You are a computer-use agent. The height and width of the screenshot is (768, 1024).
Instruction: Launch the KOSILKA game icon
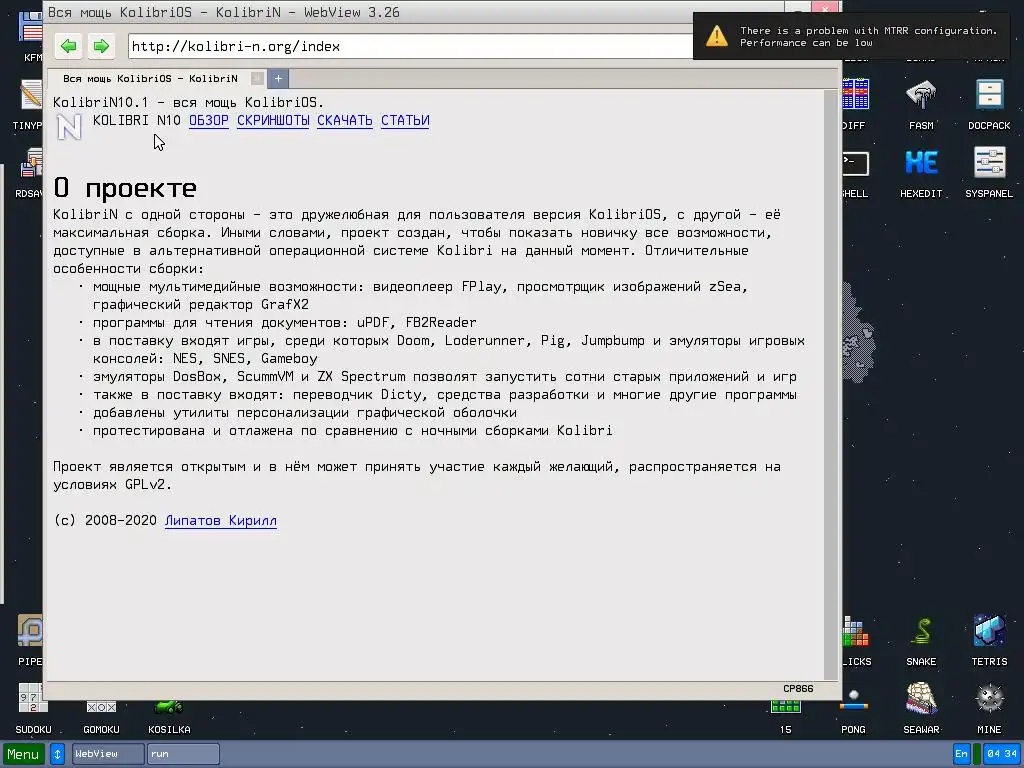[x=169, y=717]
